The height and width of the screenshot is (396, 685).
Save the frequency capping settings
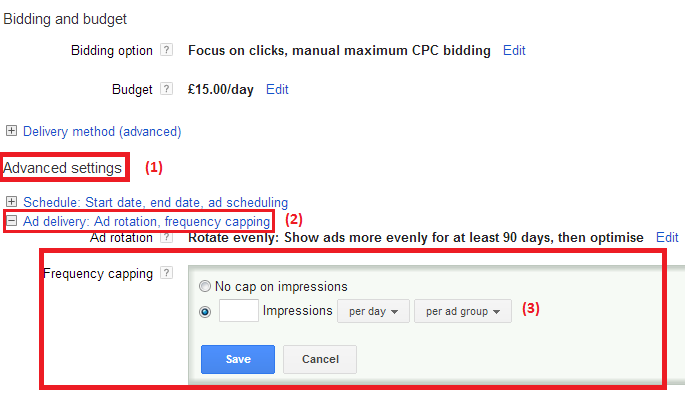coord(238,359)
